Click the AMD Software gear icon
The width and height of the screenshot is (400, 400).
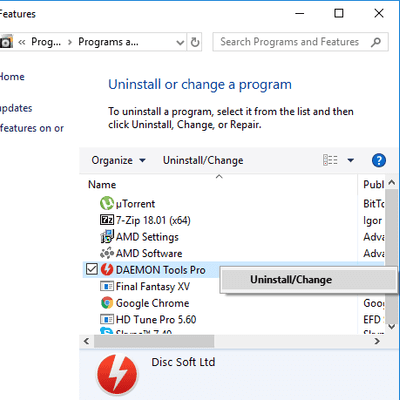[107, 253]
